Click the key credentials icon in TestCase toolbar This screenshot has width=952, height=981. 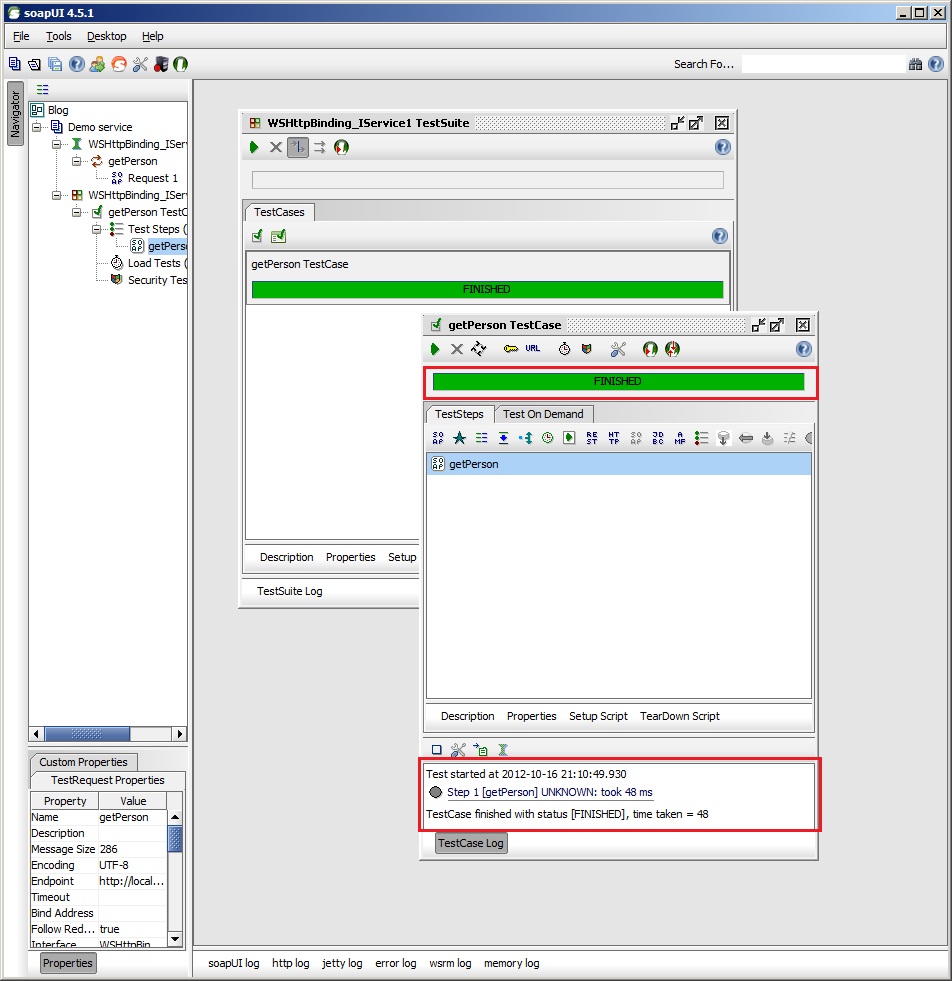[511, 349]
